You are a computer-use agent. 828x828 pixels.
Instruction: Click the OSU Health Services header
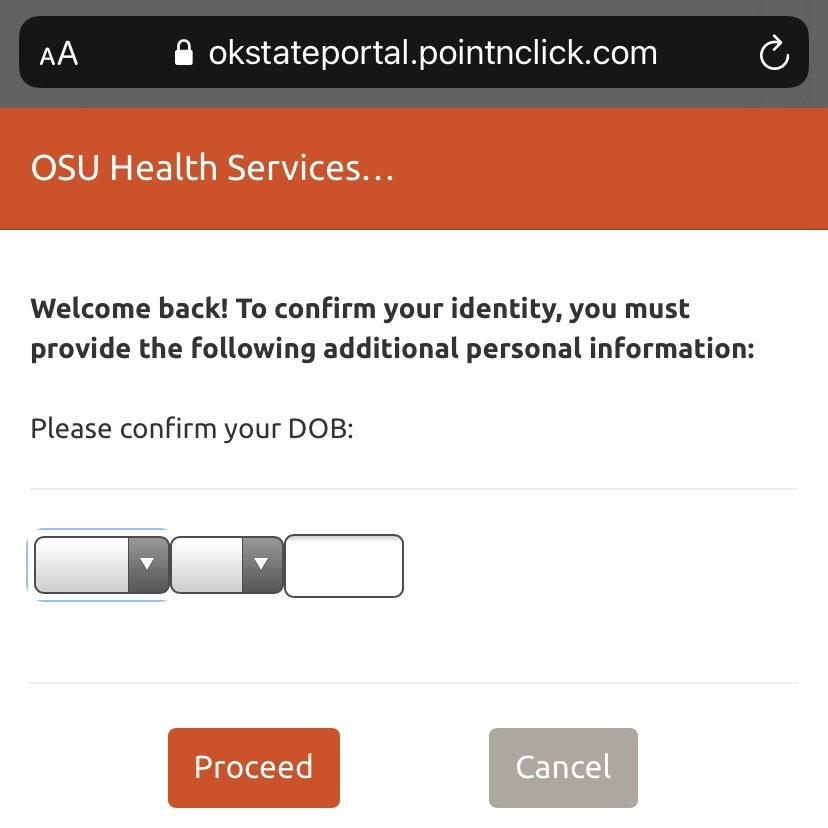point(211,168)
